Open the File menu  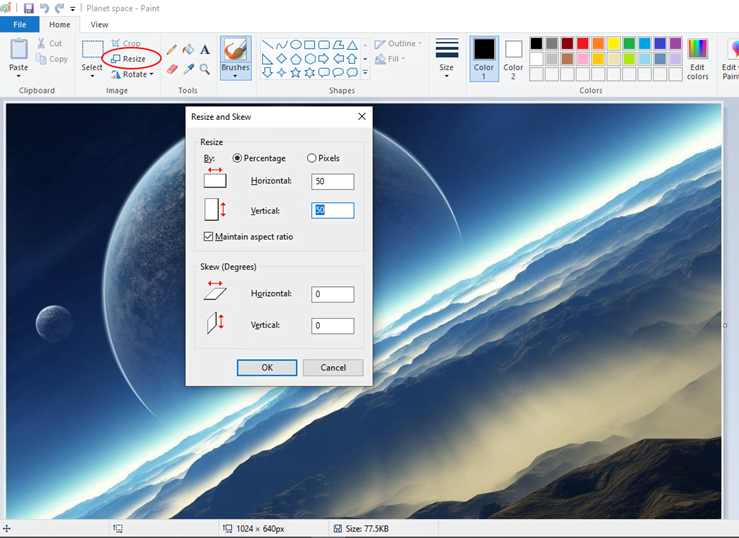pyautogui.click(x=19, y=24)
